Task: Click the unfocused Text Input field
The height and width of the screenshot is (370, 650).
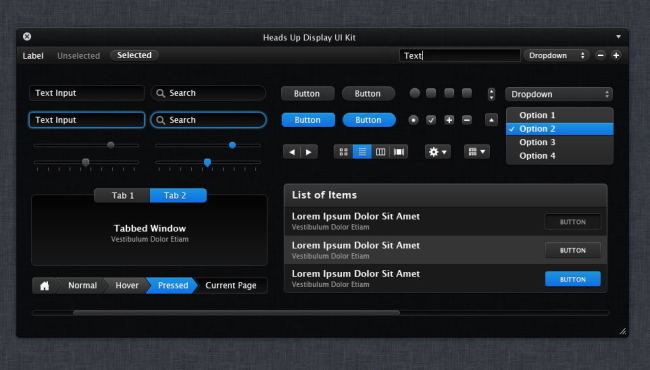Action: [x=87, y=93]
